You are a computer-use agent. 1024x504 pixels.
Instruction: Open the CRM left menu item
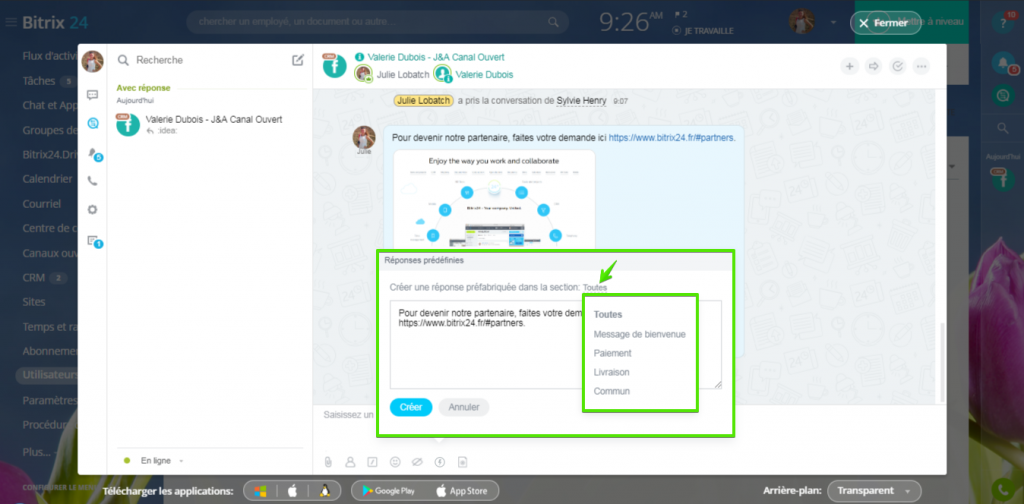(x=34, y=278)
